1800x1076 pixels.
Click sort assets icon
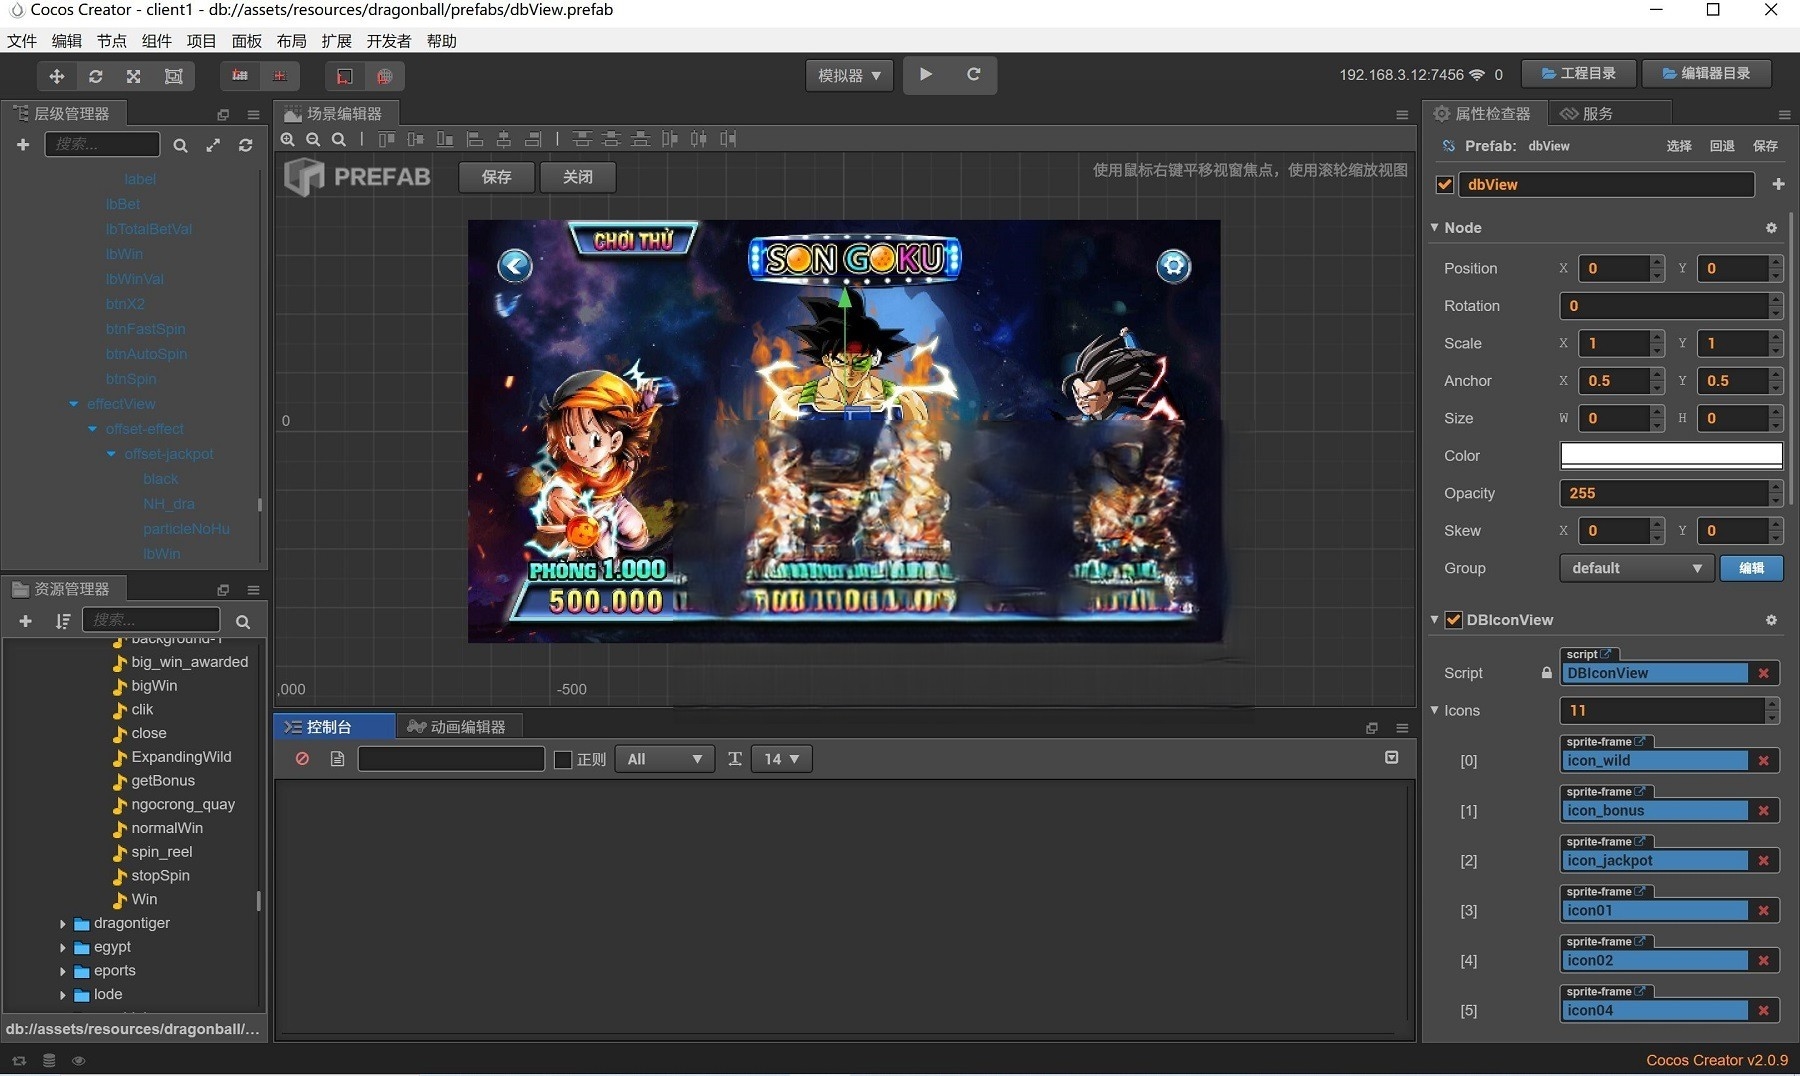click(x=63, y=621)
